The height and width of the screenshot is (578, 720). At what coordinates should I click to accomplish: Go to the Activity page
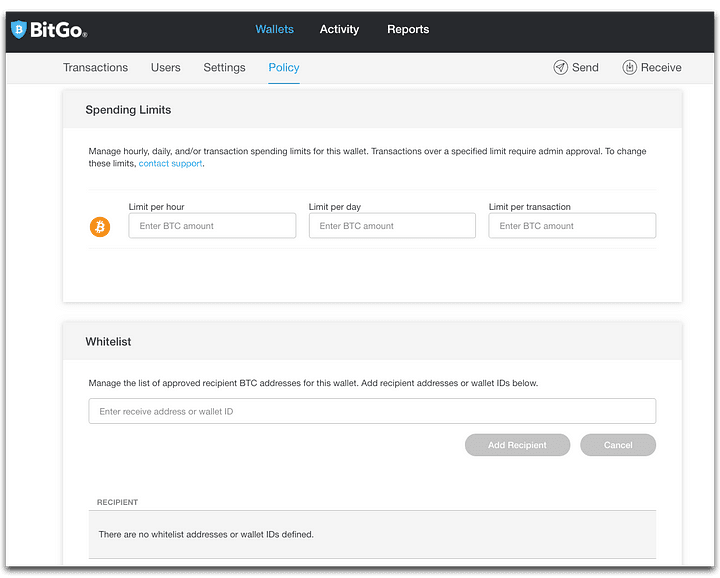(x=339, y=29)
